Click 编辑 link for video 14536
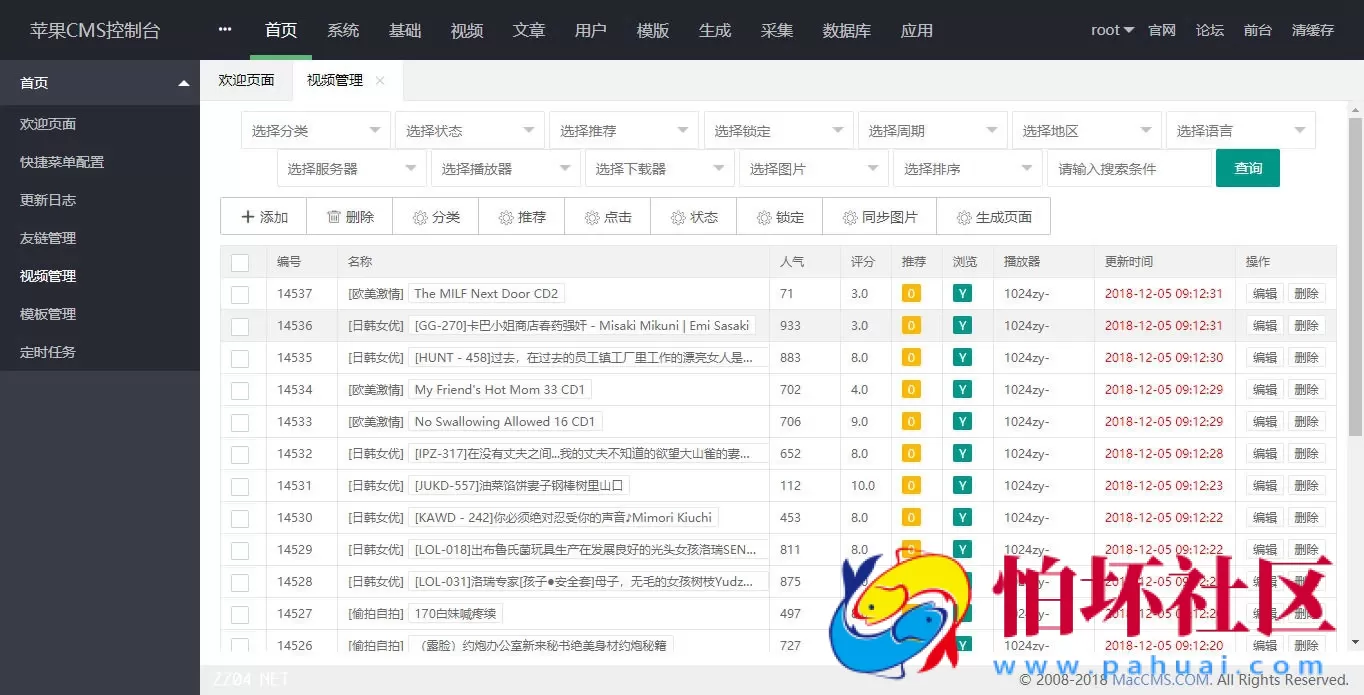Screen dimensions: 1364x695 (x=1263, y=325)
